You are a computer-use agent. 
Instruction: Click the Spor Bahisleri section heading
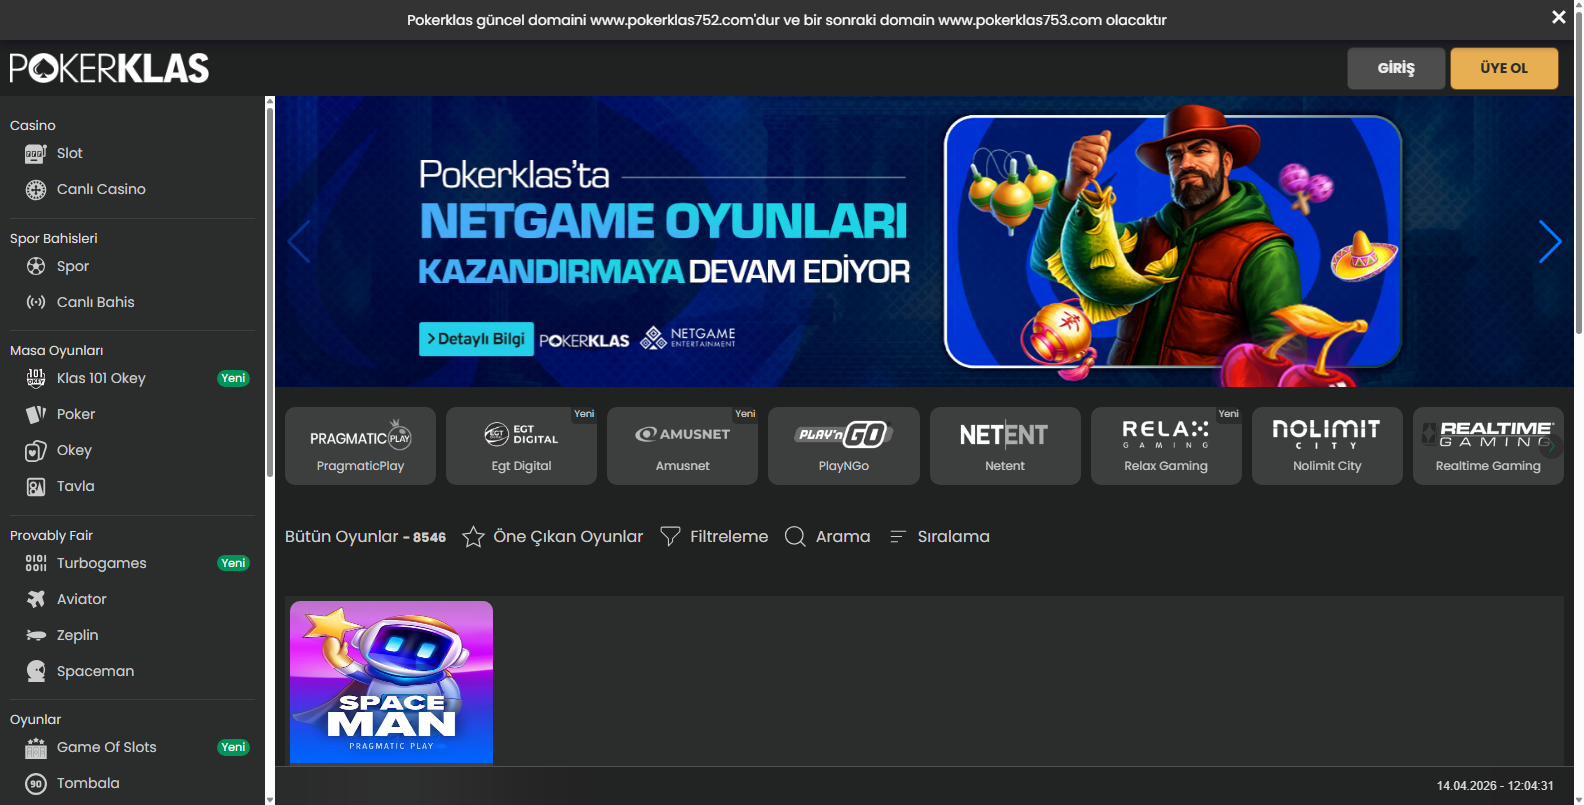[x=54, y=238]
